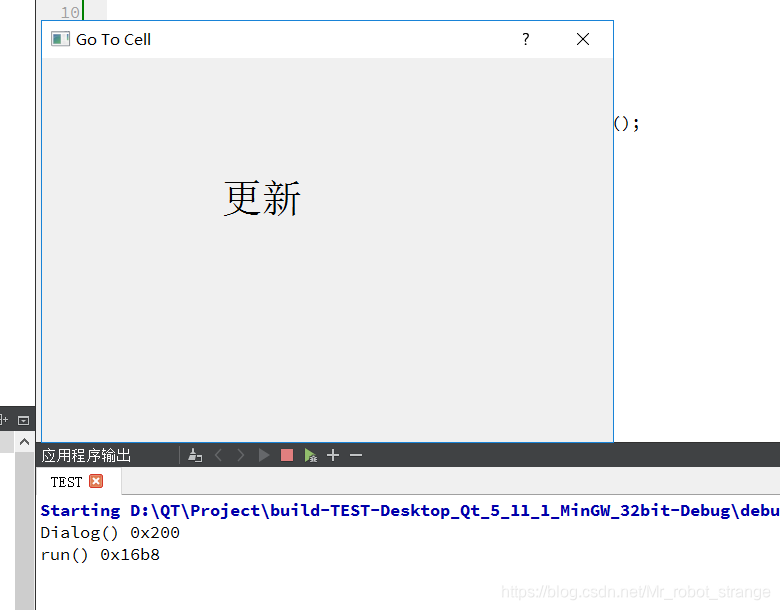Close the left side panel split
Viewport: 780px width, 610px height.
tap(23, 420)
